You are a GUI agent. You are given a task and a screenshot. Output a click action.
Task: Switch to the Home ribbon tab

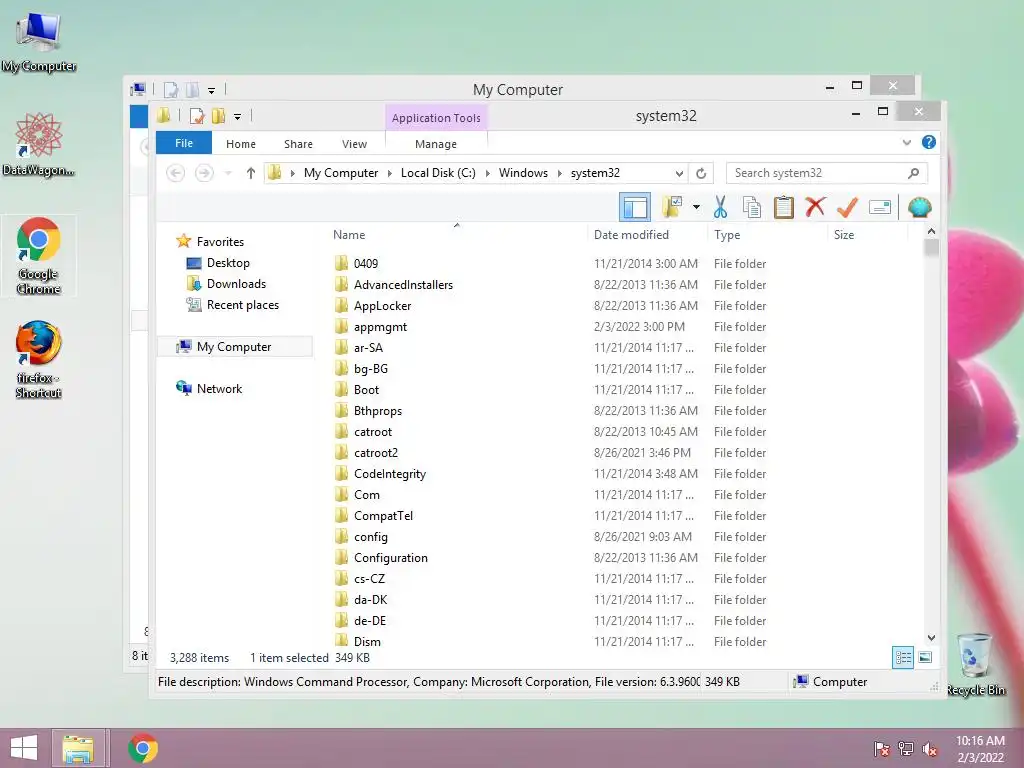pyautogui.click(x=241, y=144)
